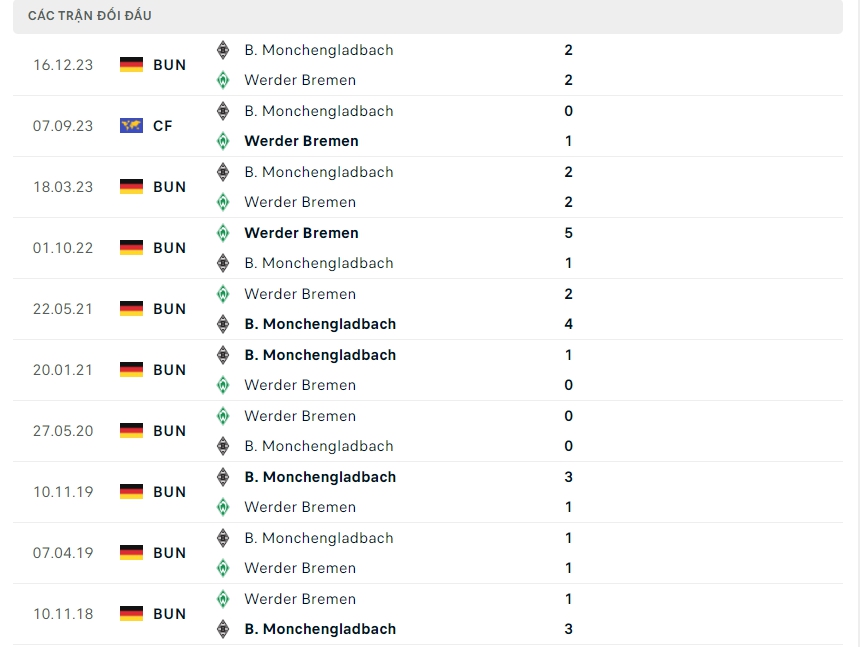860x647 pixels.
Task: Click Gladbach crest in the 10.11.19 match
Action: pyautogui.click(x=223, y=477)
